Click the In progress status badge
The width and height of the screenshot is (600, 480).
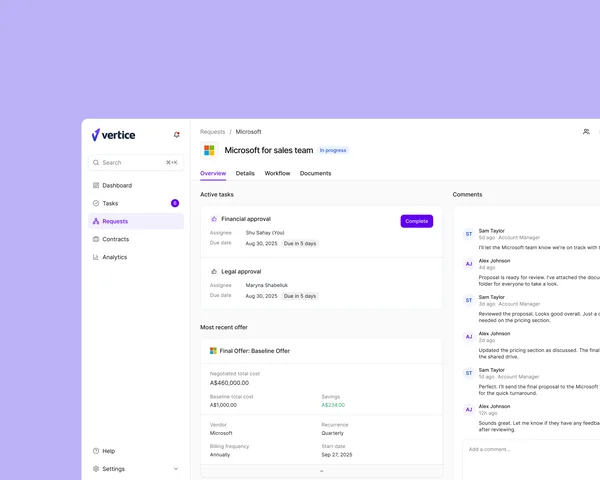(x=333, y=150)
